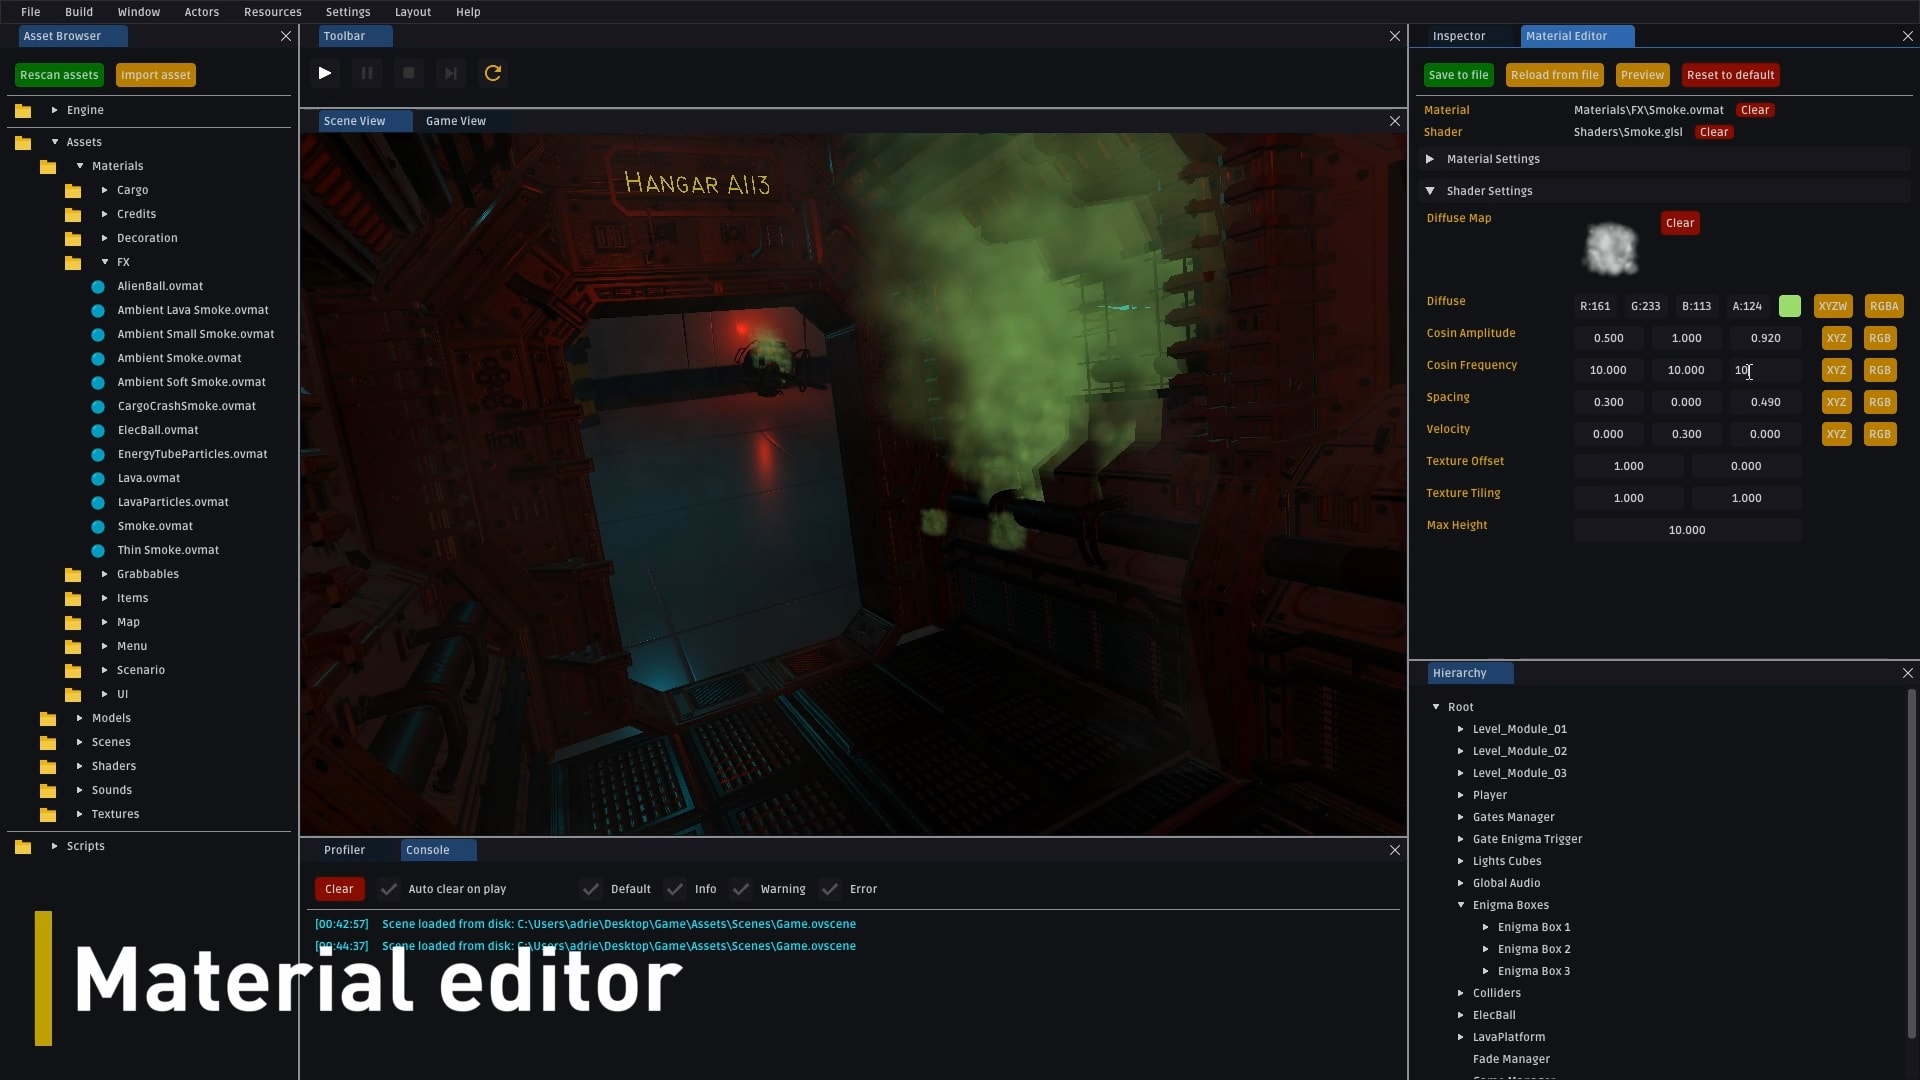Click the Lava.ovmat material sphere icon
1920x1080 pixels.
[98, 478]
